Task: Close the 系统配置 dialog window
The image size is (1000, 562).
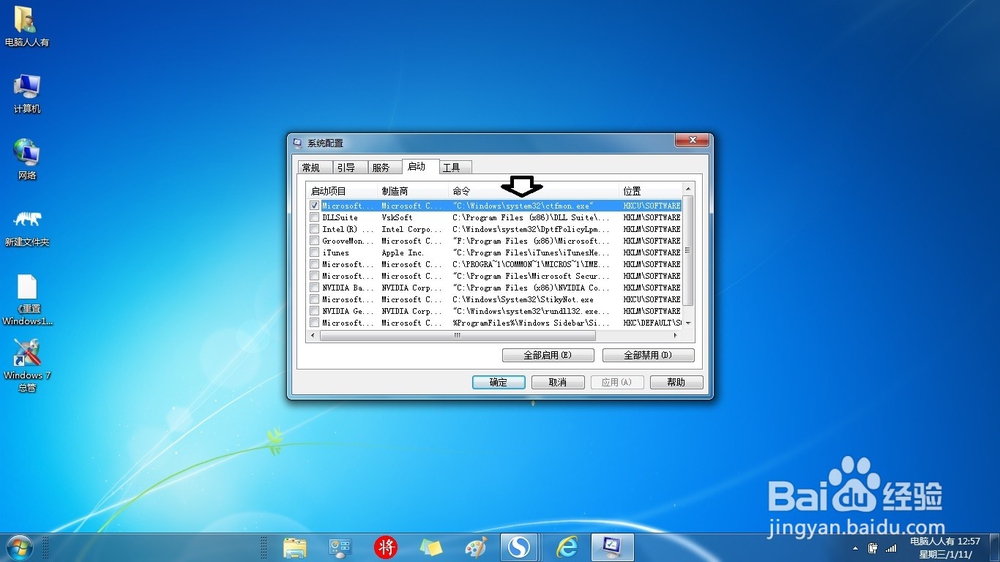Action: coord(692,140)
